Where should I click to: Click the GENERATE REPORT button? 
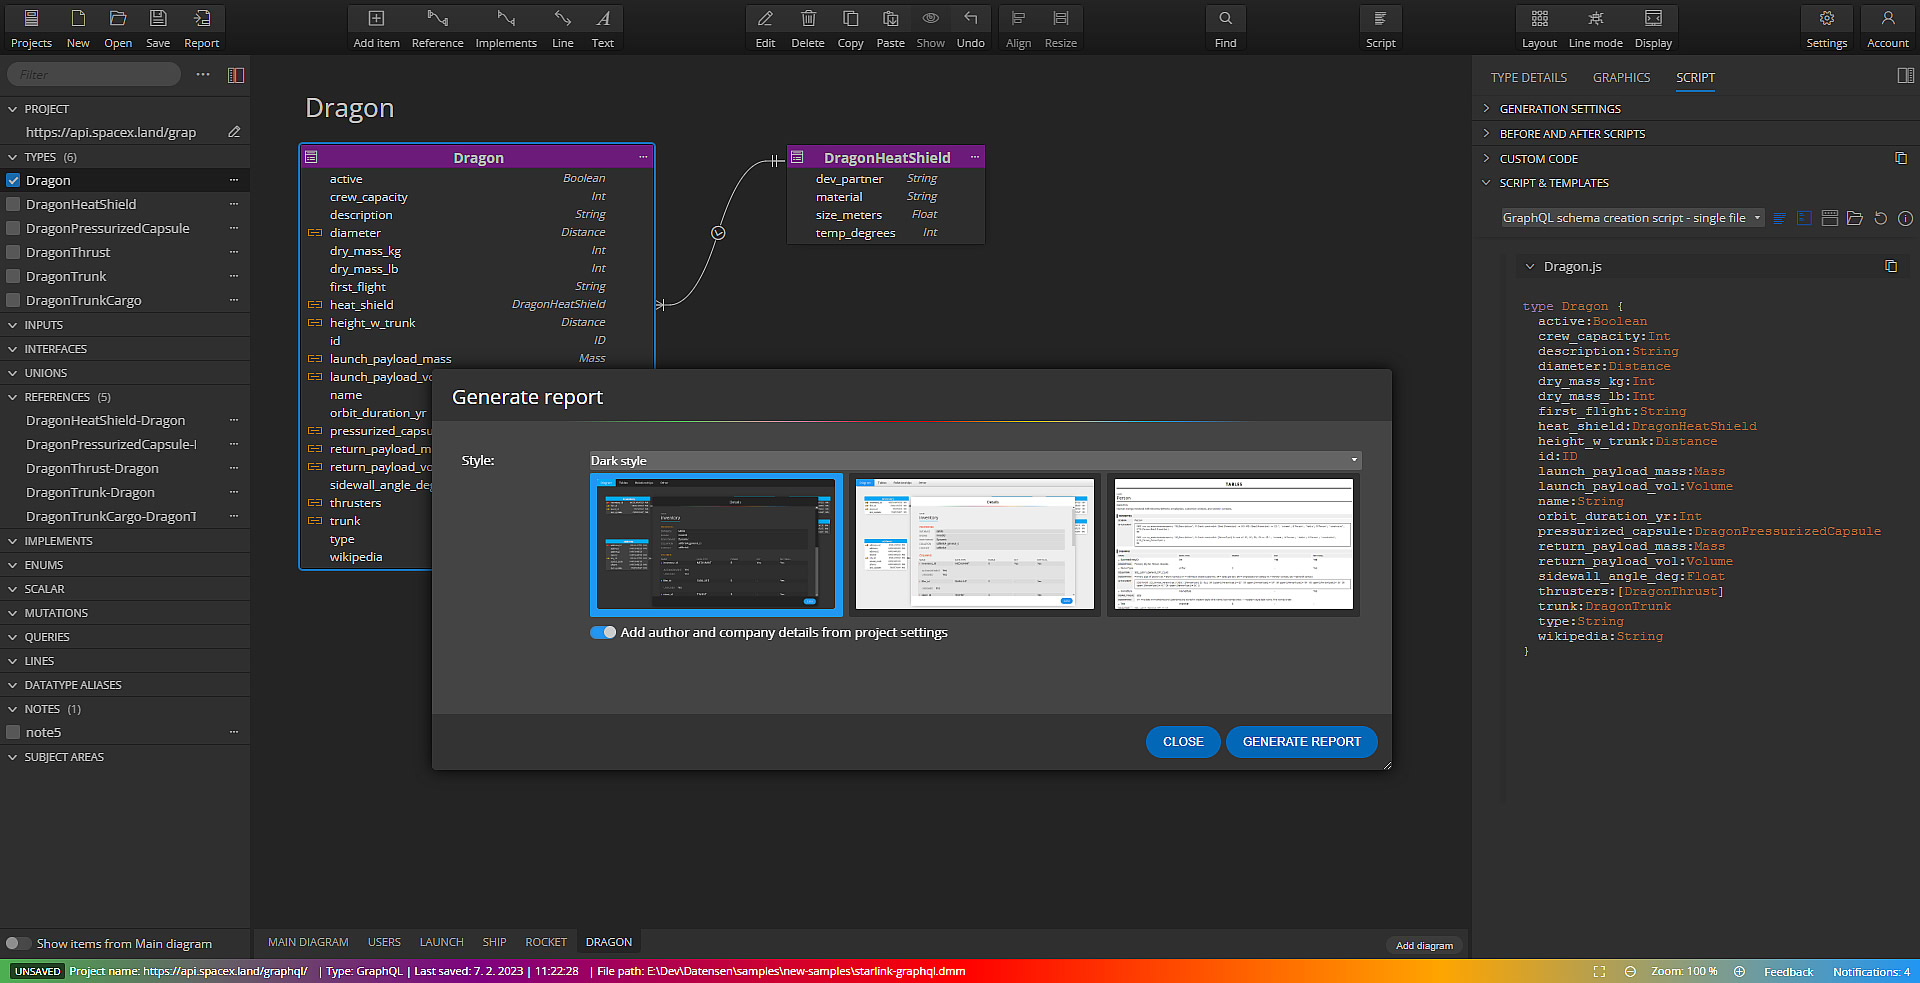click(x=1301, y=742)
